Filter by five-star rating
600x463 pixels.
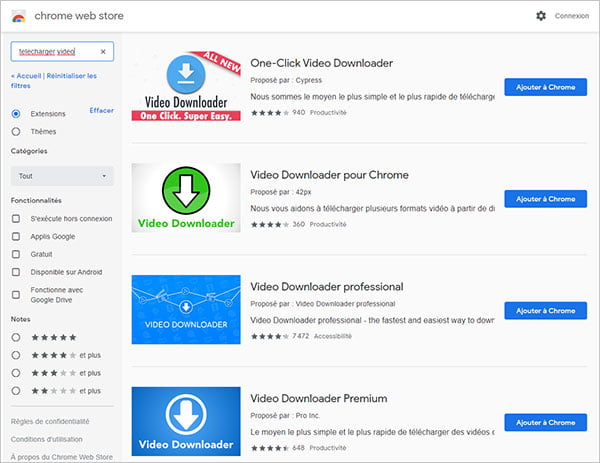[16, 337]
